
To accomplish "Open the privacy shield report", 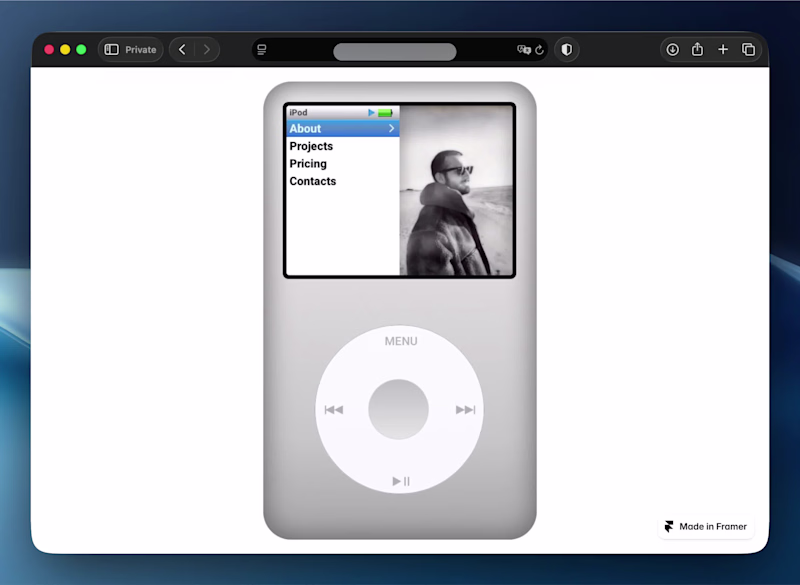I will coord(566,49).
